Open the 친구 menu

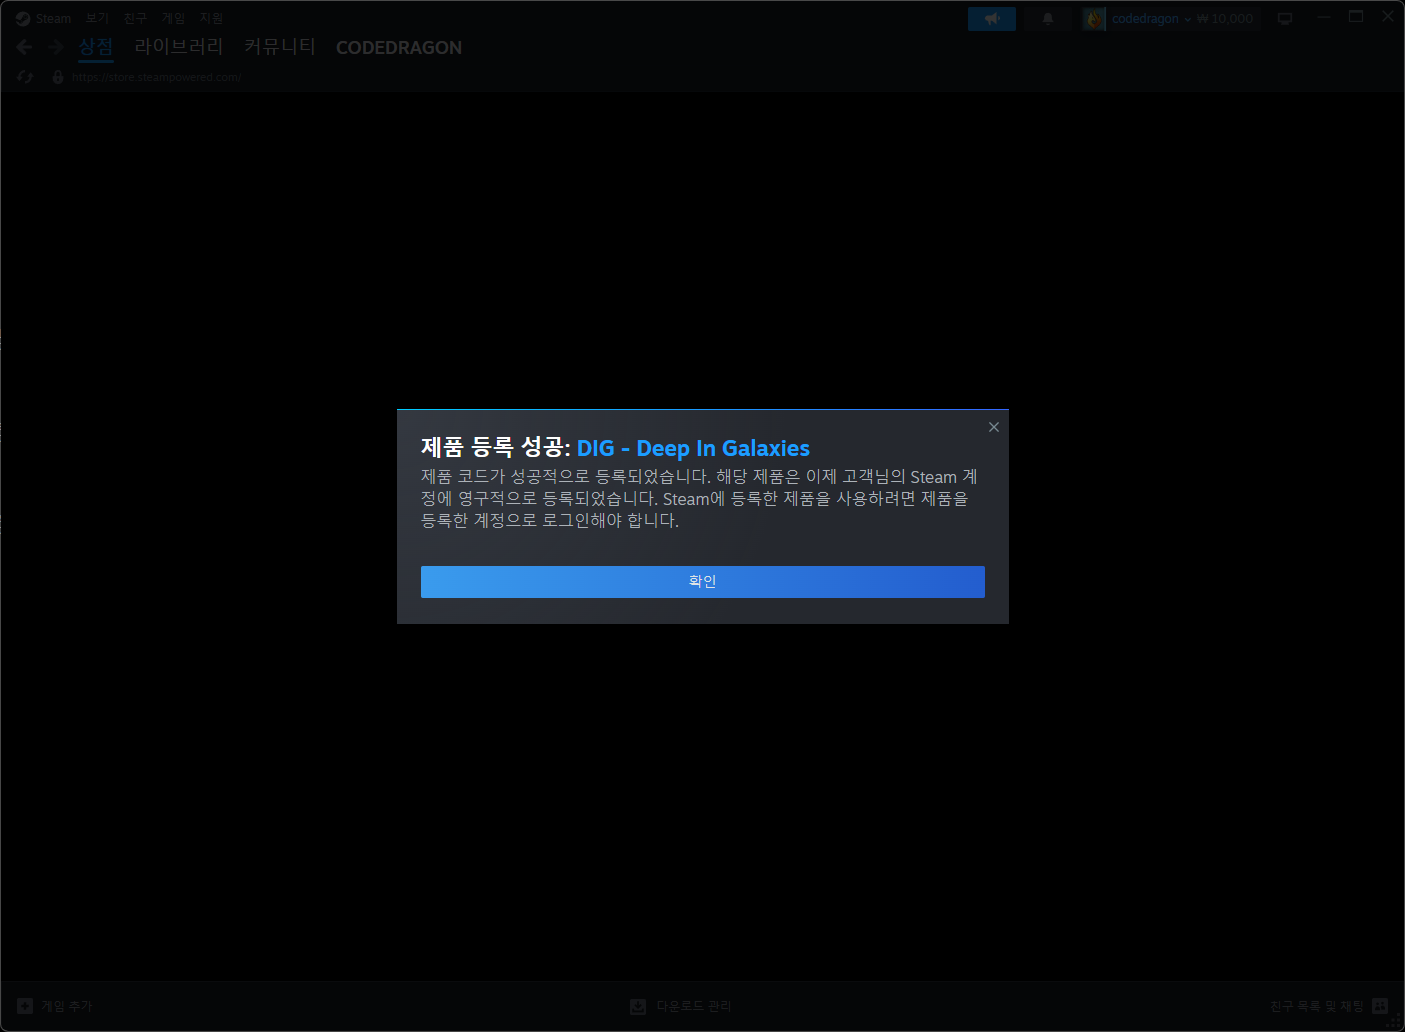[x=135, y=18]
